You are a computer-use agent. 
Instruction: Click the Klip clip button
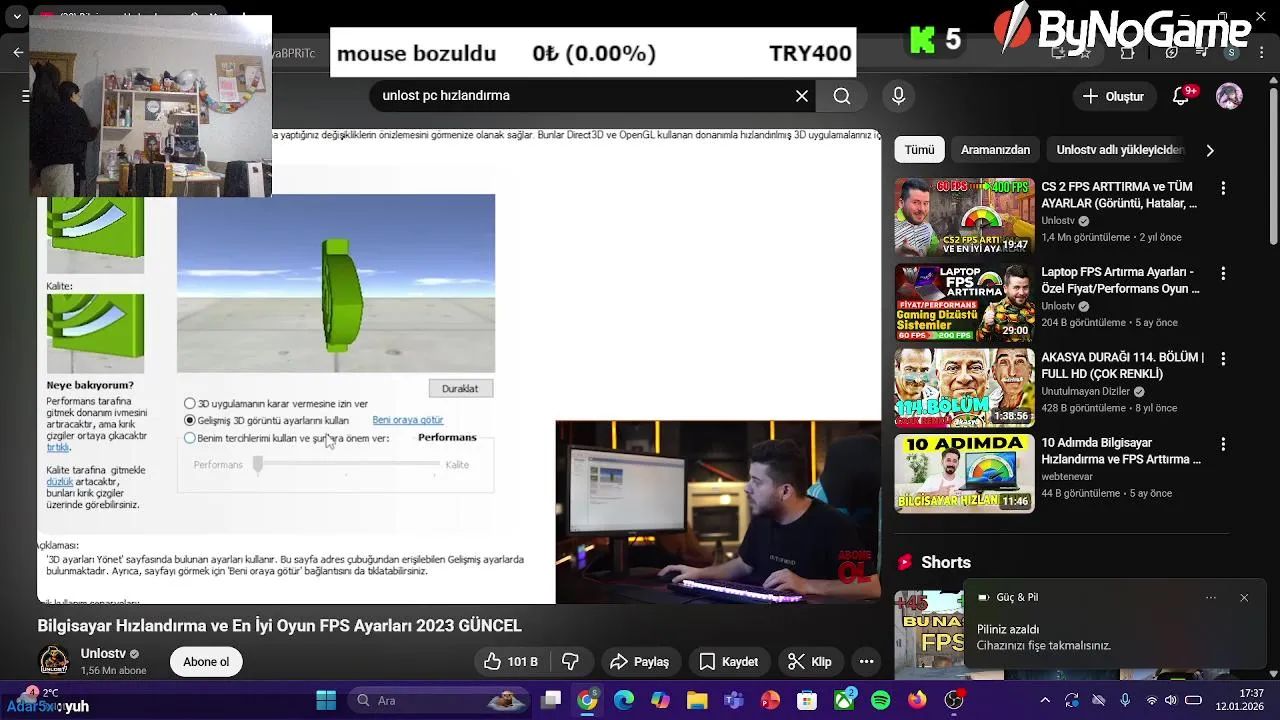coord(810,662)
